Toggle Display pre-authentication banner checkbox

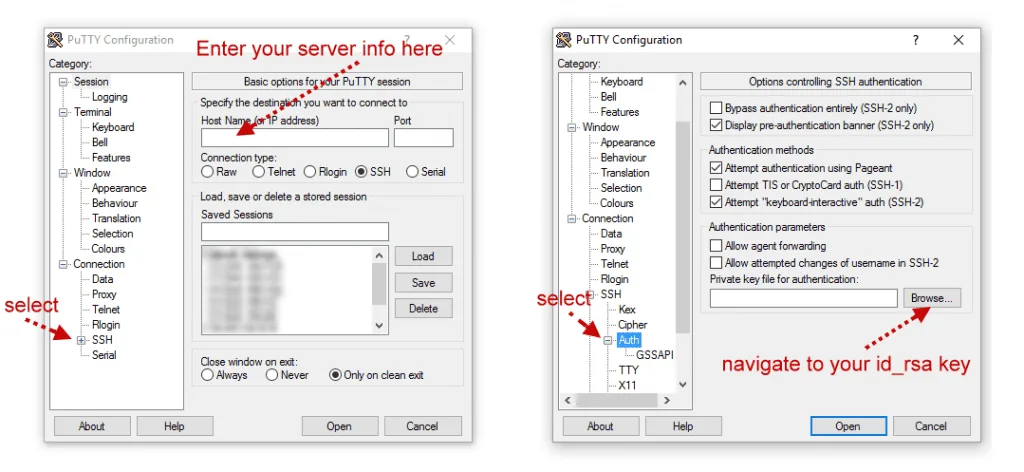tap(716, 125)
